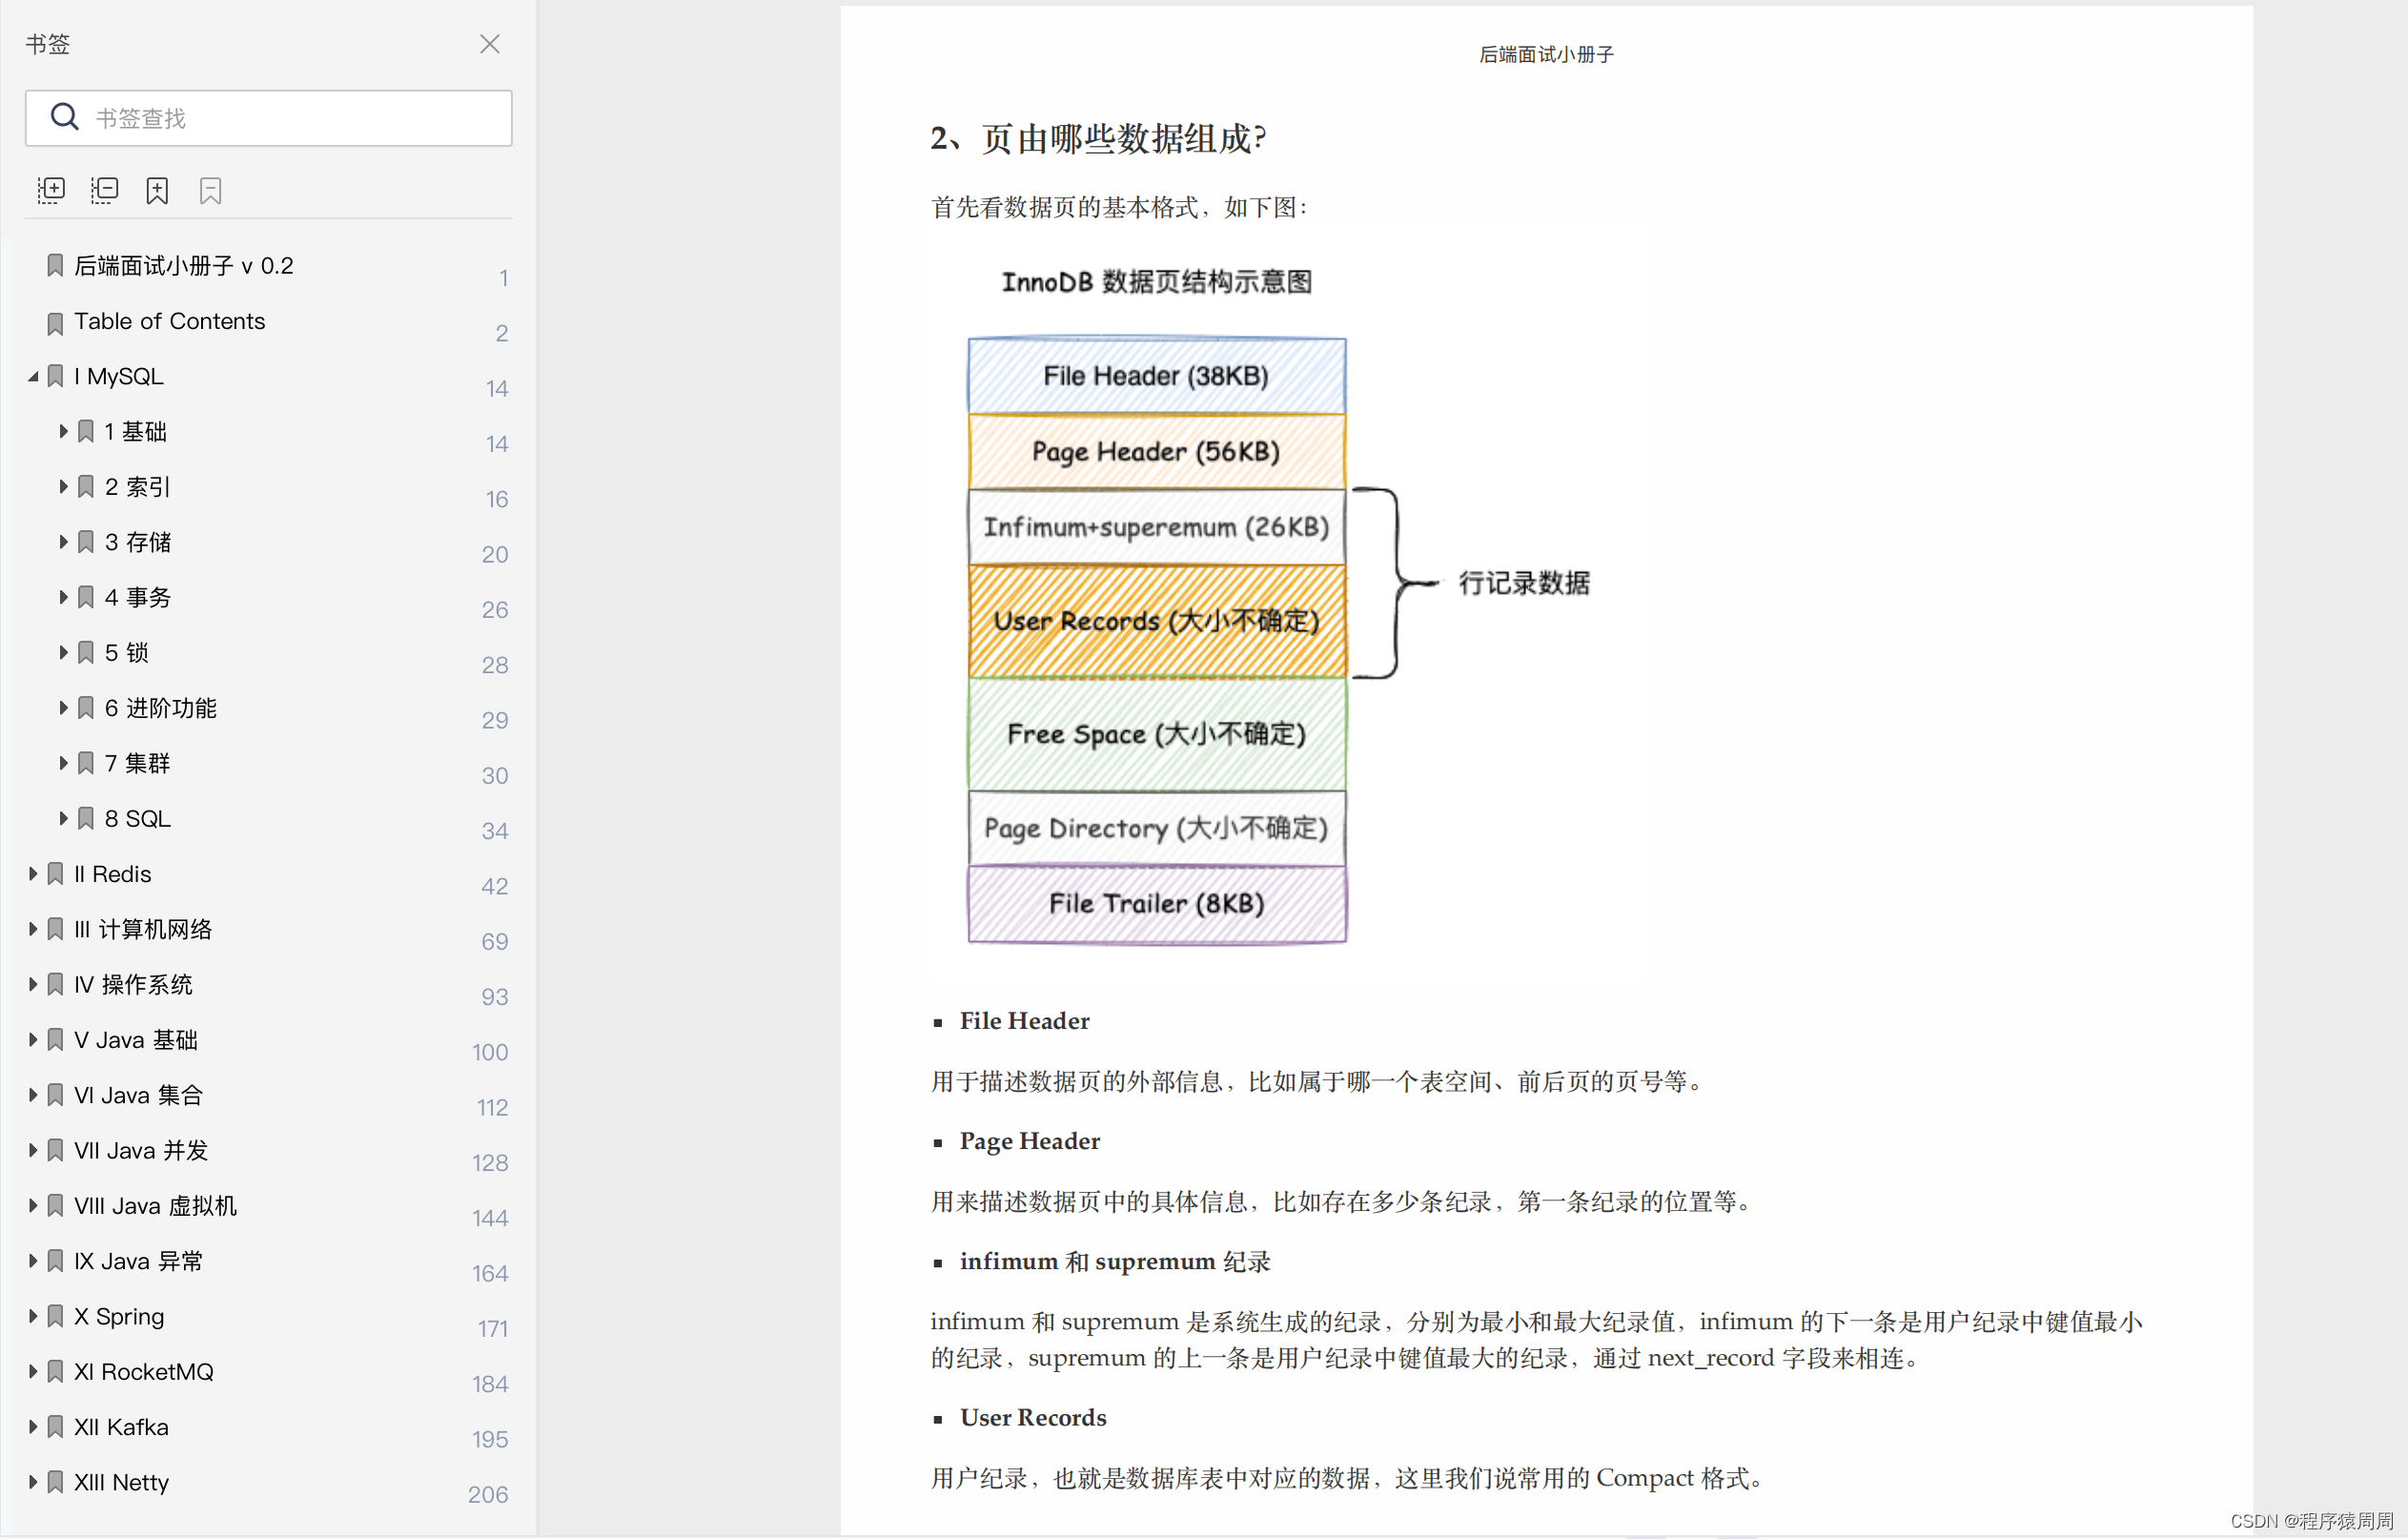Click the delete bookmark icon
Screen dimensions: 2408x1539
click(210, 190)
